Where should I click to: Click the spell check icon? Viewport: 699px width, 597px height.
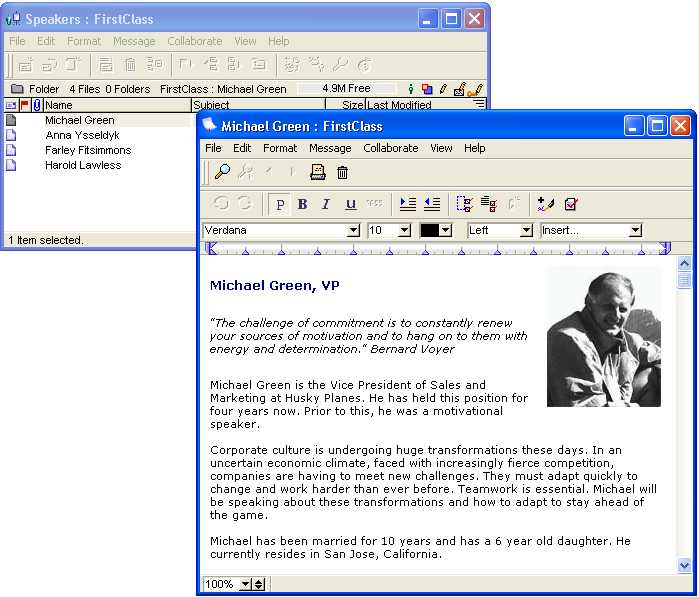(570, 204)
